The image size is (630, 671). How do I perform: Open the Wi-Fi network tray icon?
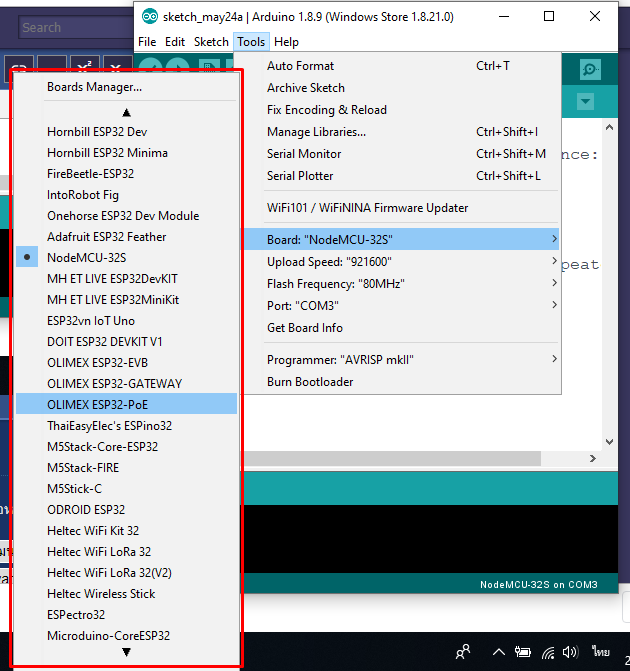[548, 653]
